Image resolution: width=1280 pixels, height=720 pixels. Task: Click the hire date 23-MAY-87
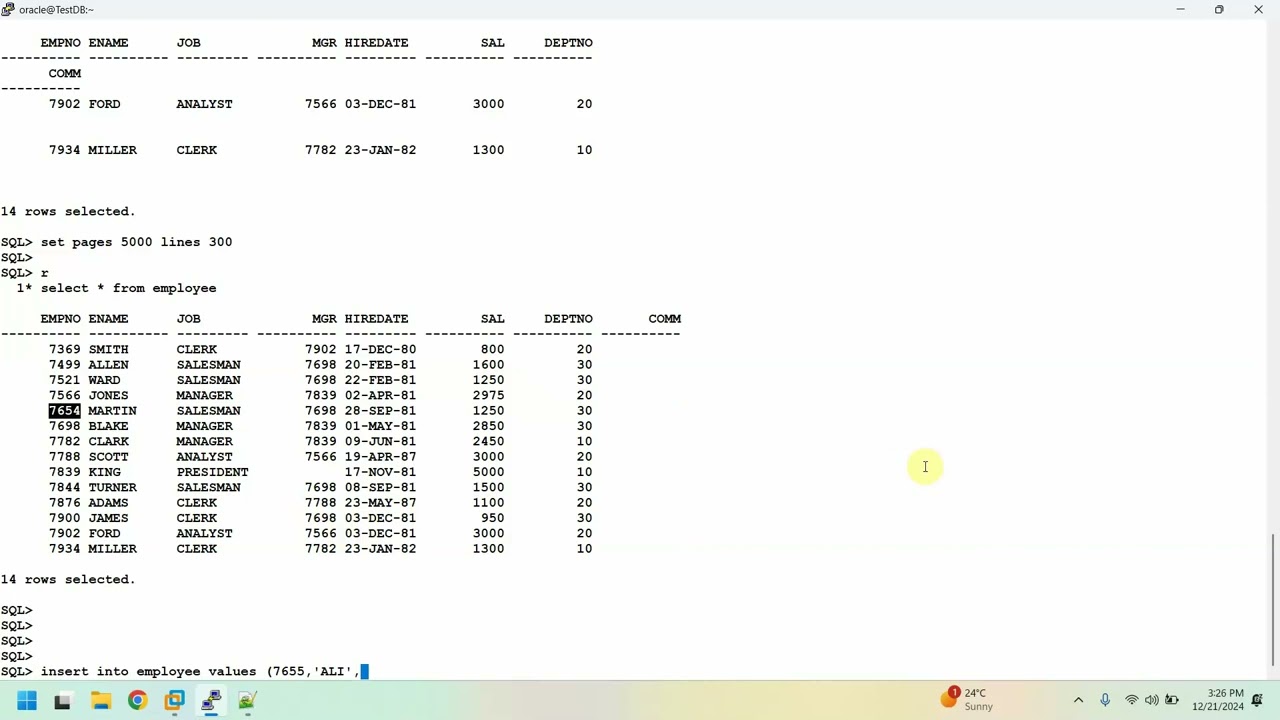click(380, 503)
